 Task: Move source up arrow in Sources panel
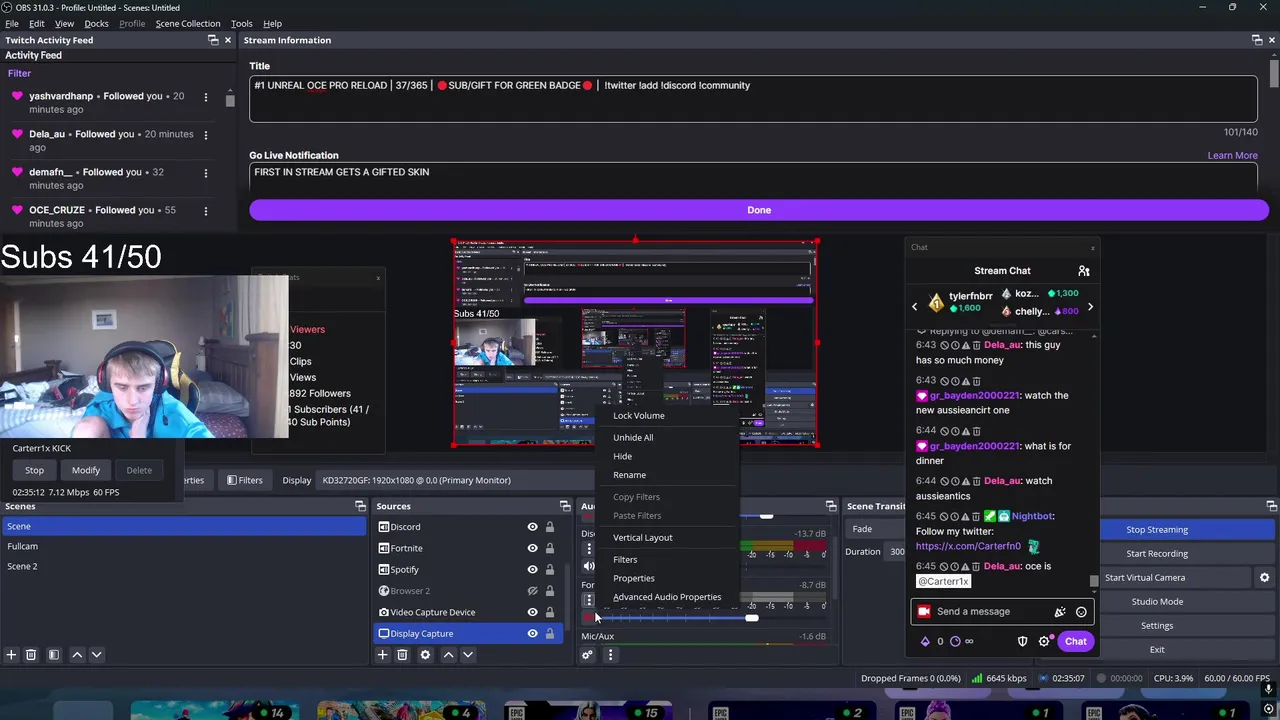[448, 655]
